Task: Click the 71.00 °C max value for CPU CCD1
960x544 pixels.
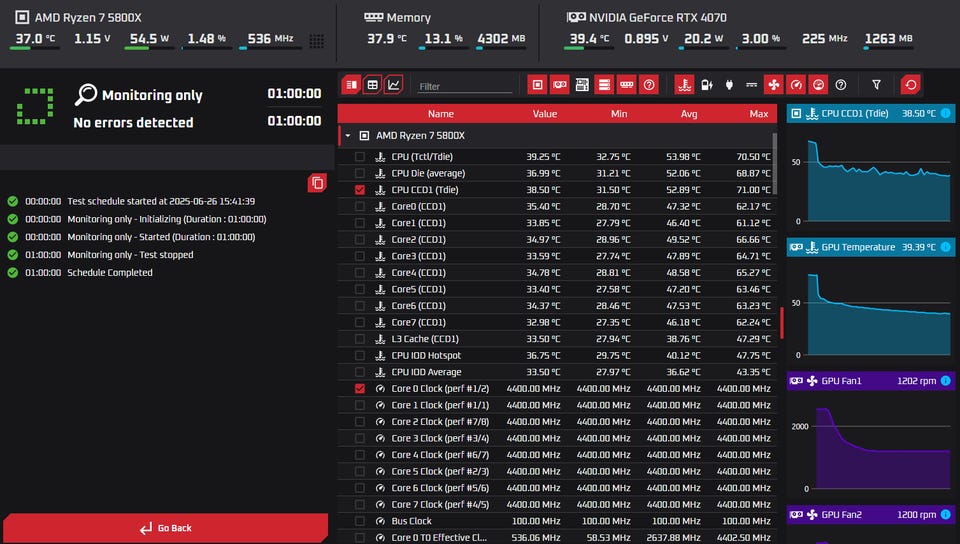Action: 753,190
